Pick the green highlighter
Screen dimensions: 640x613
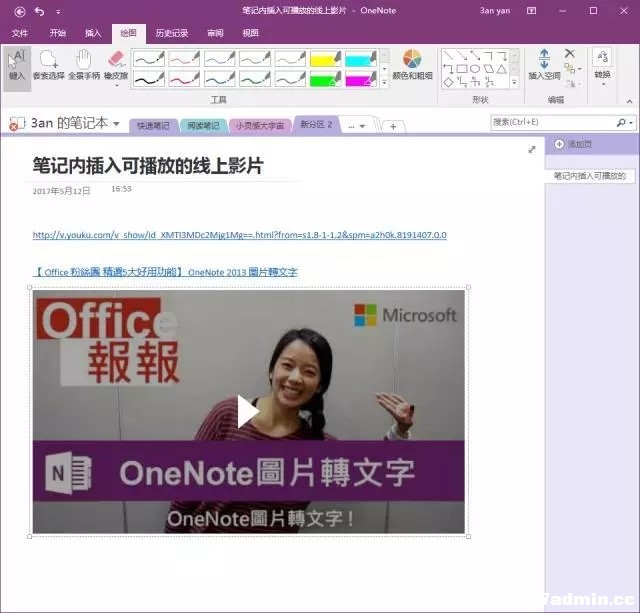point(325,79)
